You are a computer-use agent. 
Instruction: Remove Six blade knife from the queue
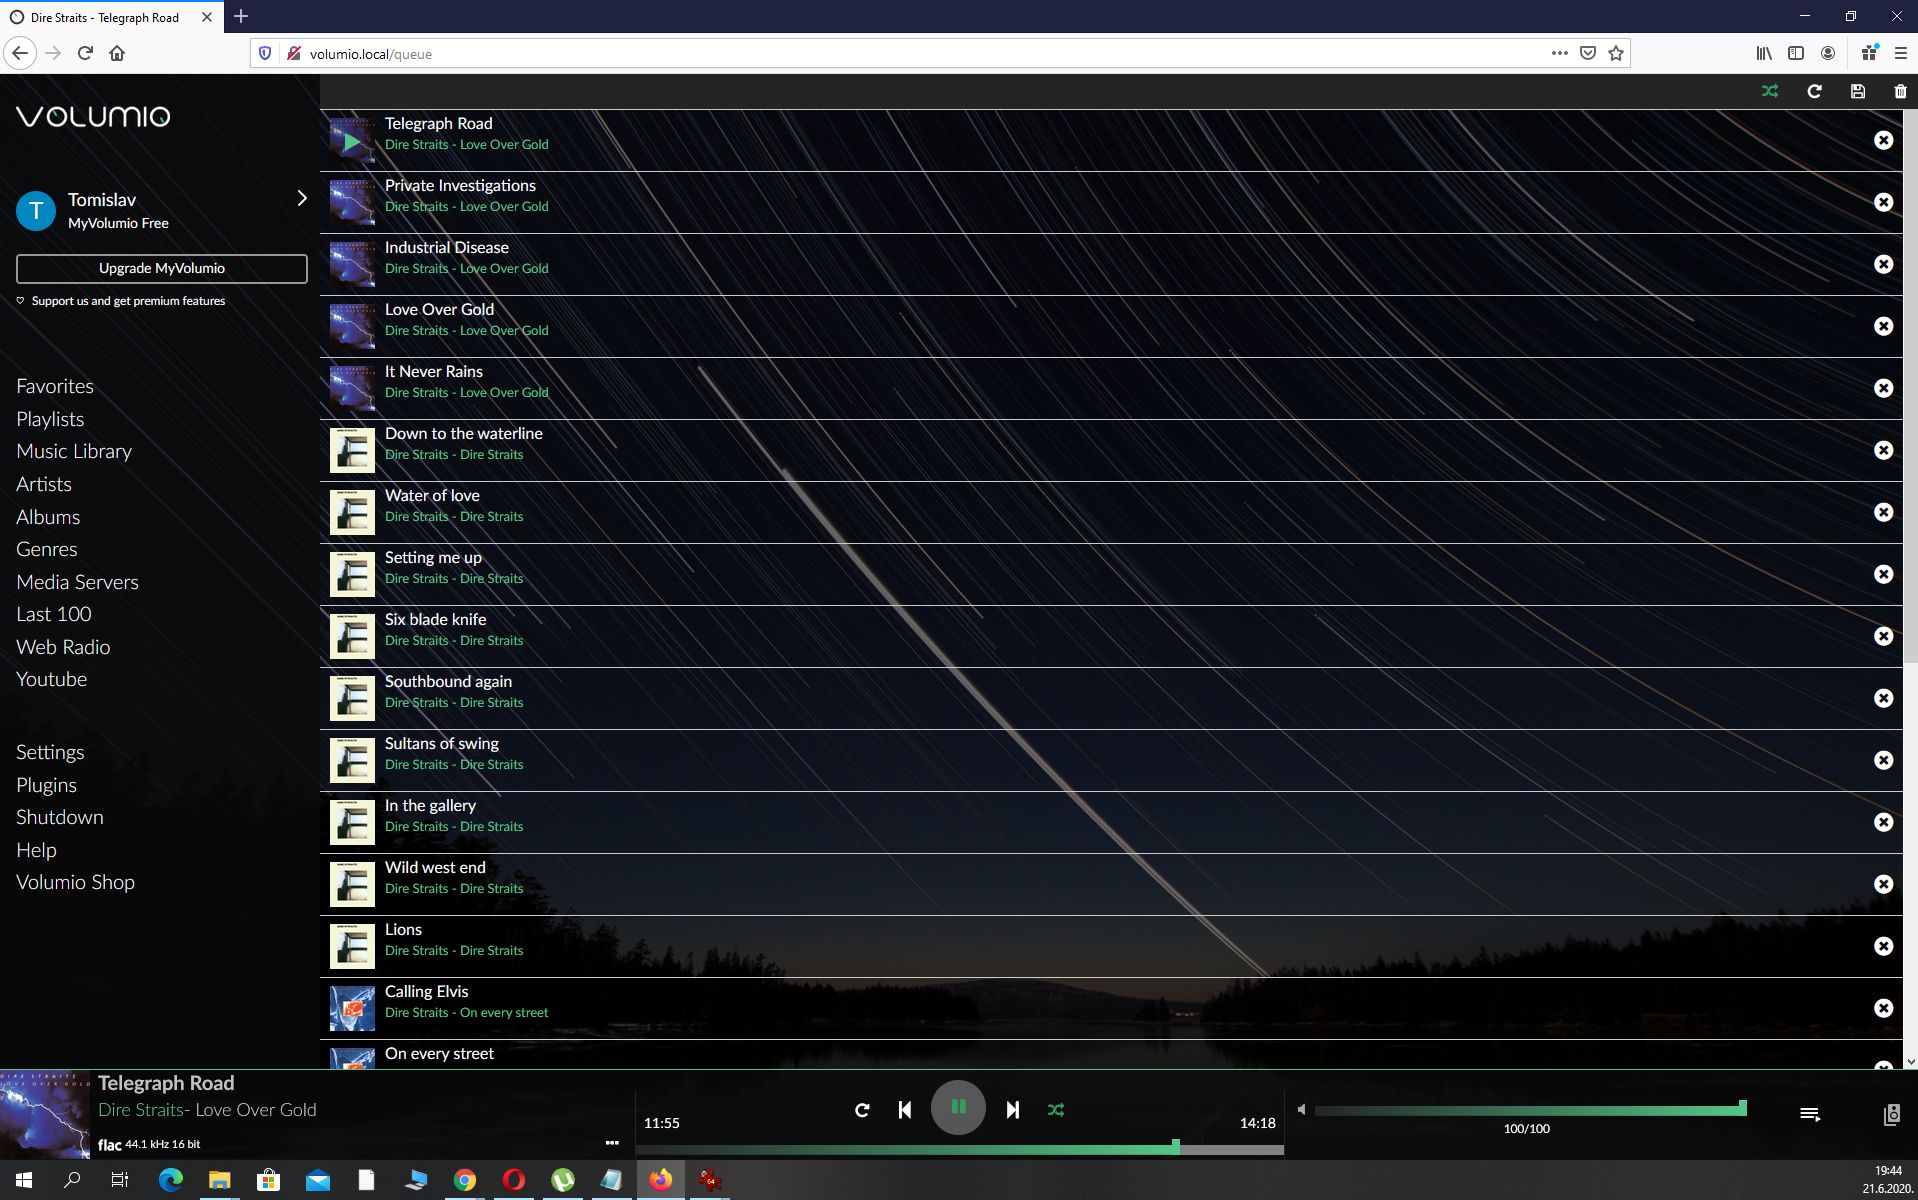1883,636
